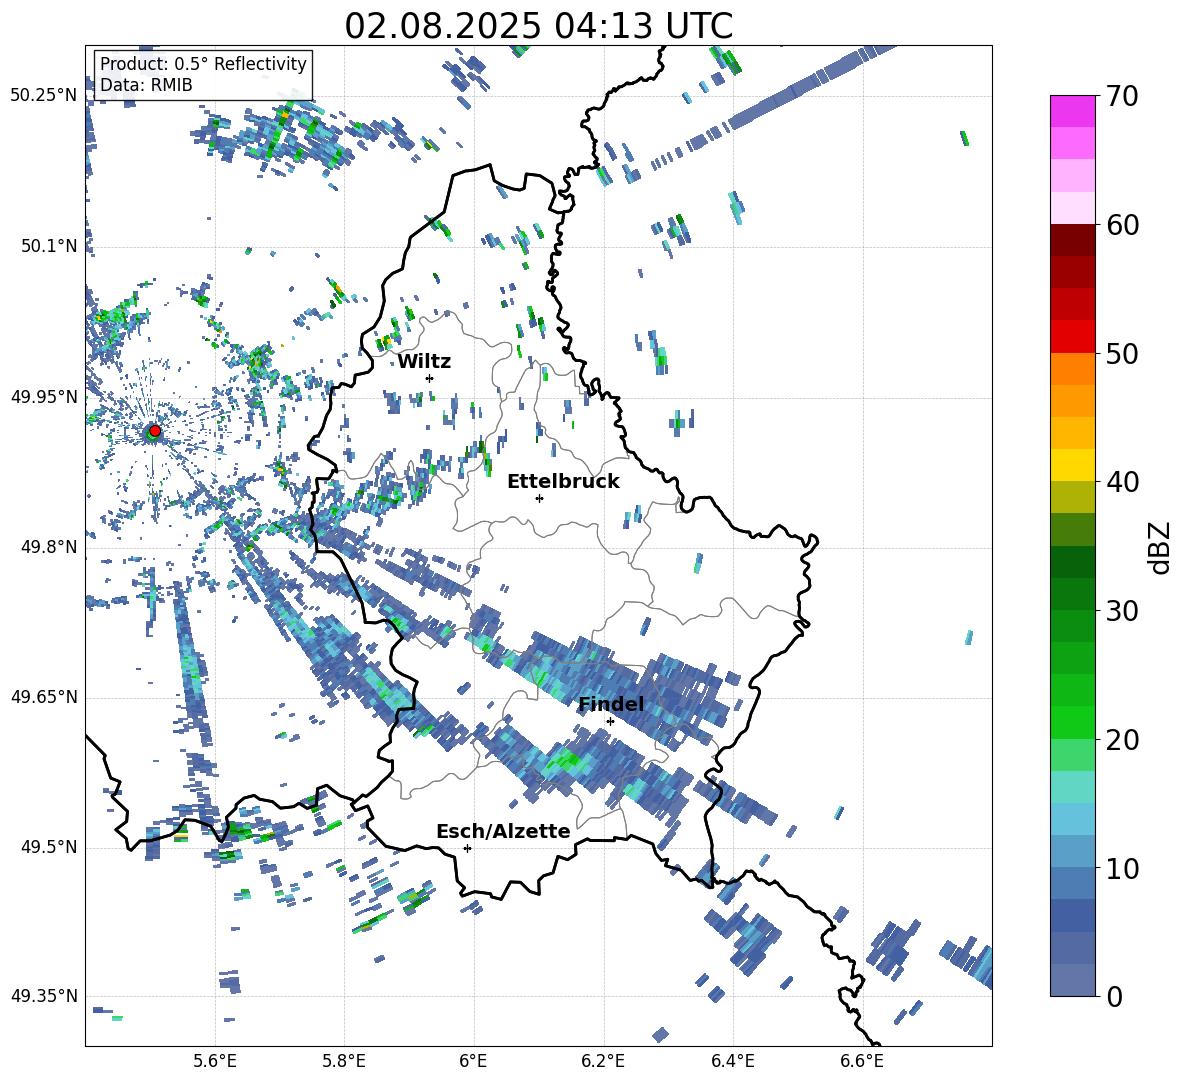The height and width of the screenshot is (1081, 1184).
Task: Select the Ettelbruck city label
Action: pyautogui.click(x=563, y=482)
